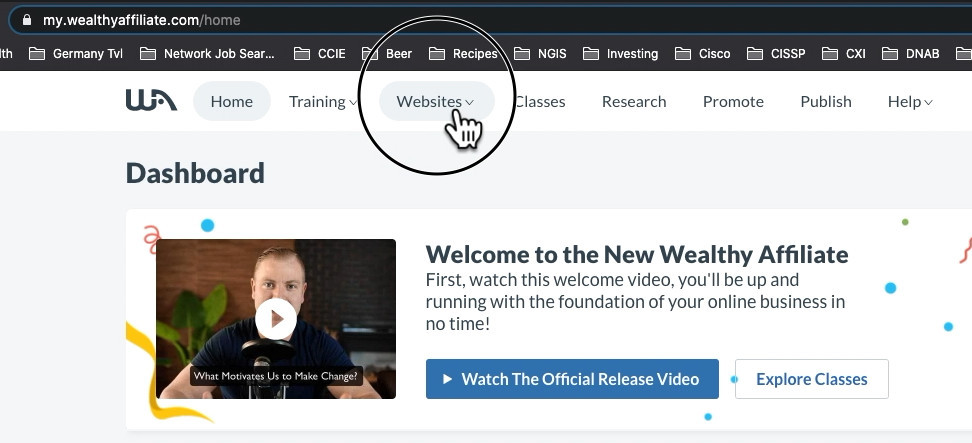Viewport: 972px width, 443px height.
Task: Open the Germany Tvl bookmark folder
Action: point(76,54)
